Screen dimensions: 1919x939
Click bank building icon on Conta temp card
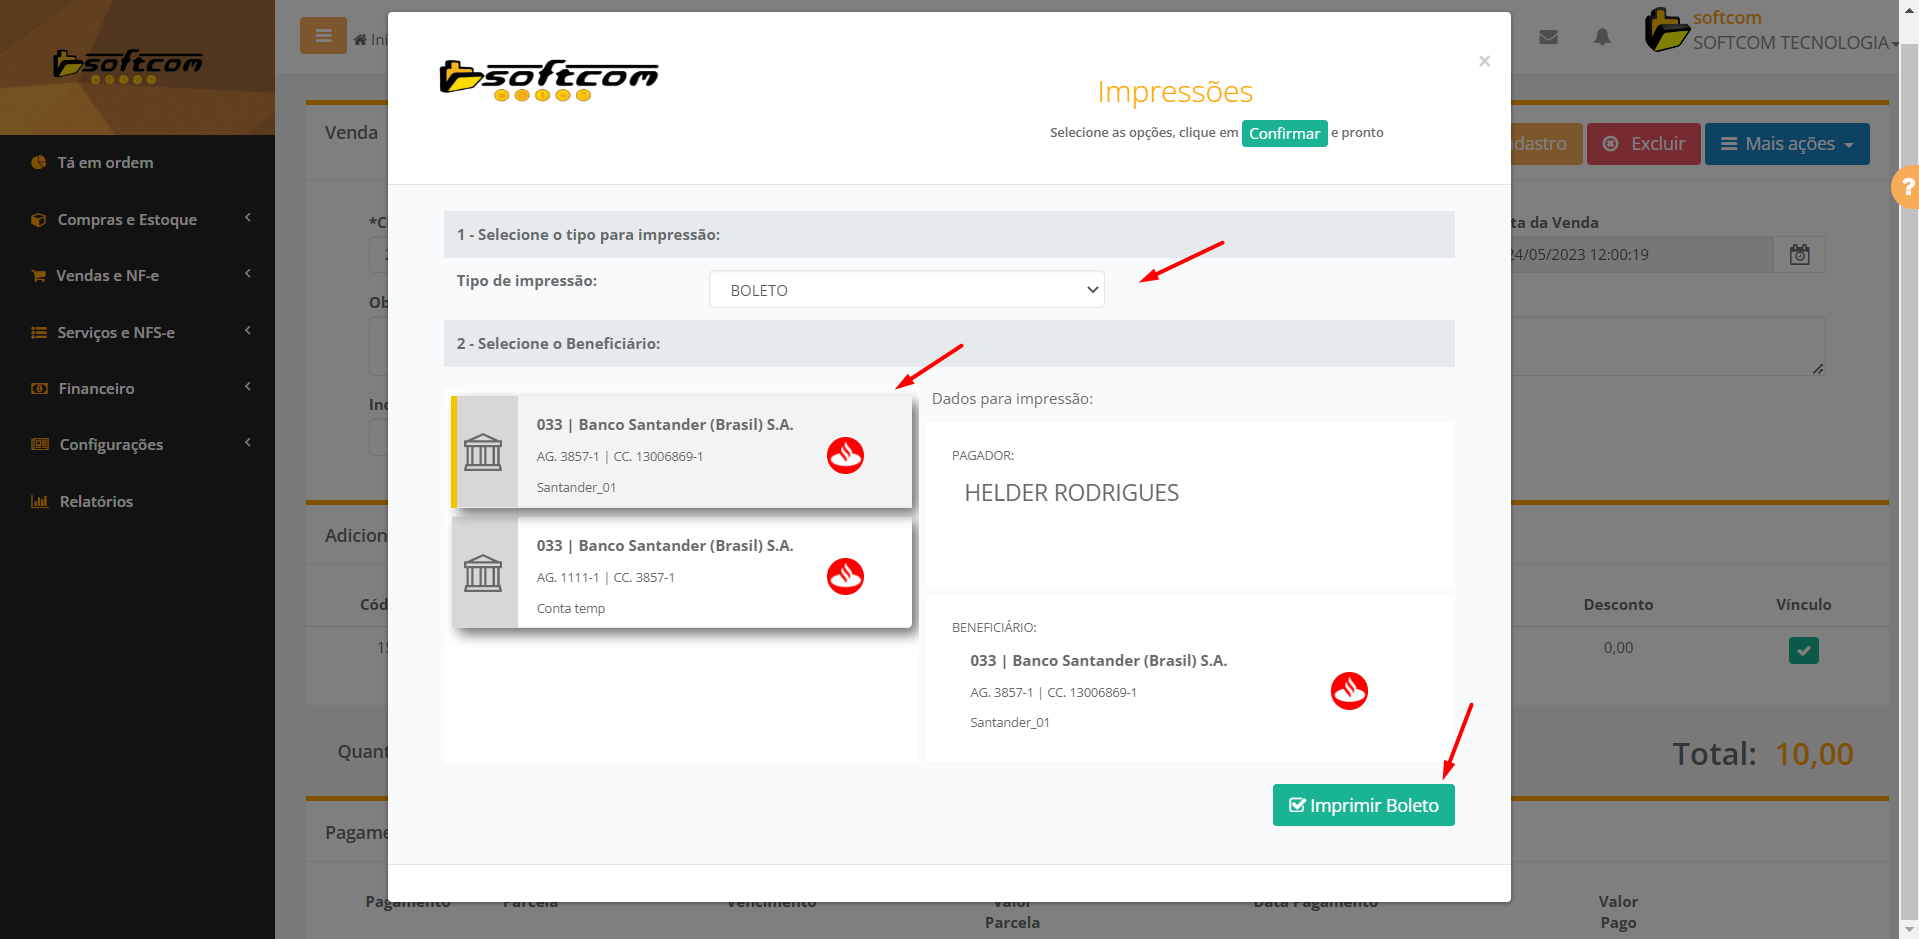(483, 573)
